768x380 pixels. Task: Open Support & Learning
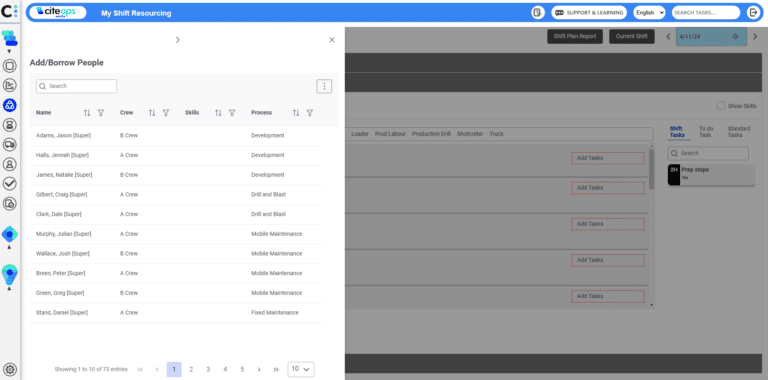coord(589,13)
